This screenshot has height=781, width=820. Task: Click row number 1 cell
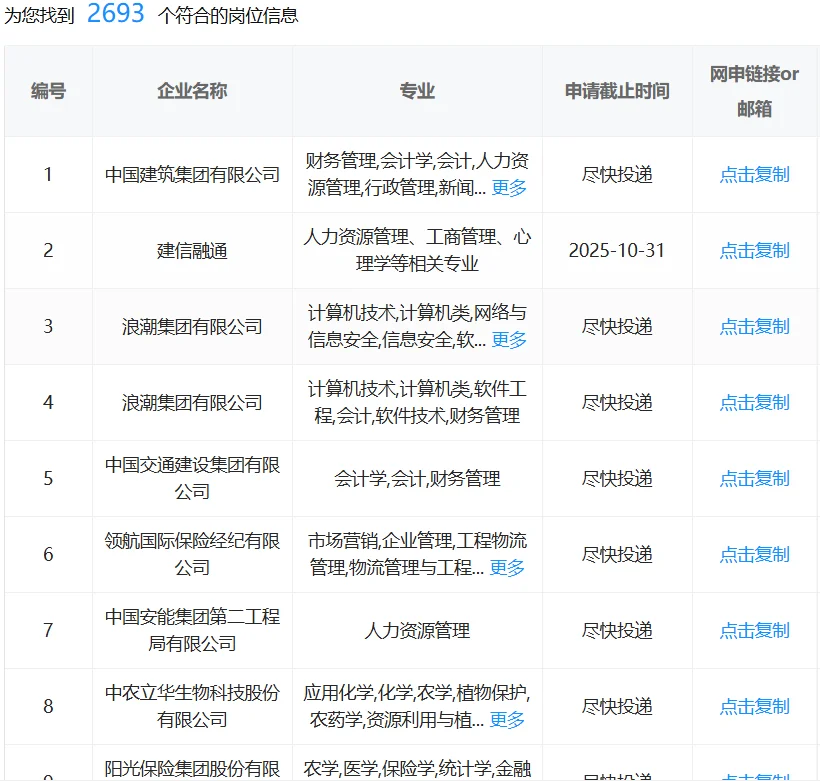48,175
